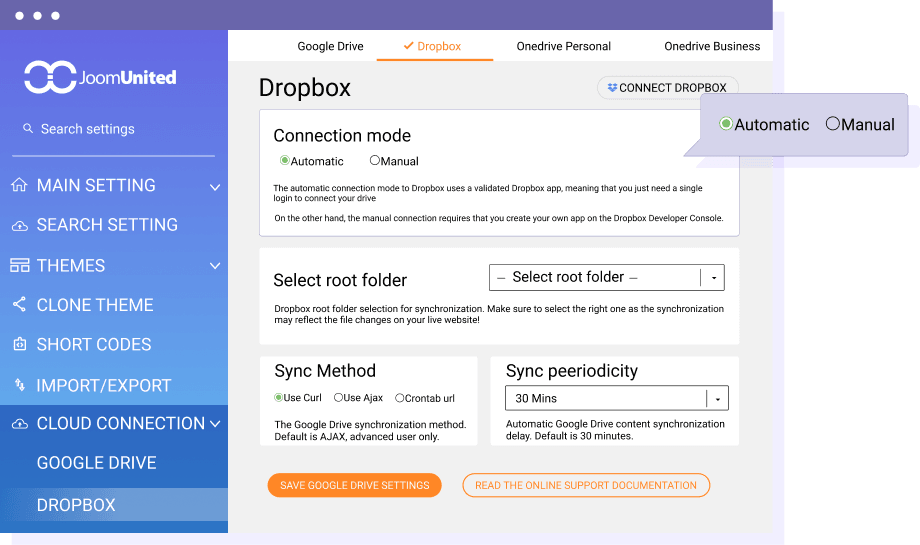This screenshot has width=920, height=545.
Task: Click the Search Setting cloud icon
Action: [x=20, y=226]
